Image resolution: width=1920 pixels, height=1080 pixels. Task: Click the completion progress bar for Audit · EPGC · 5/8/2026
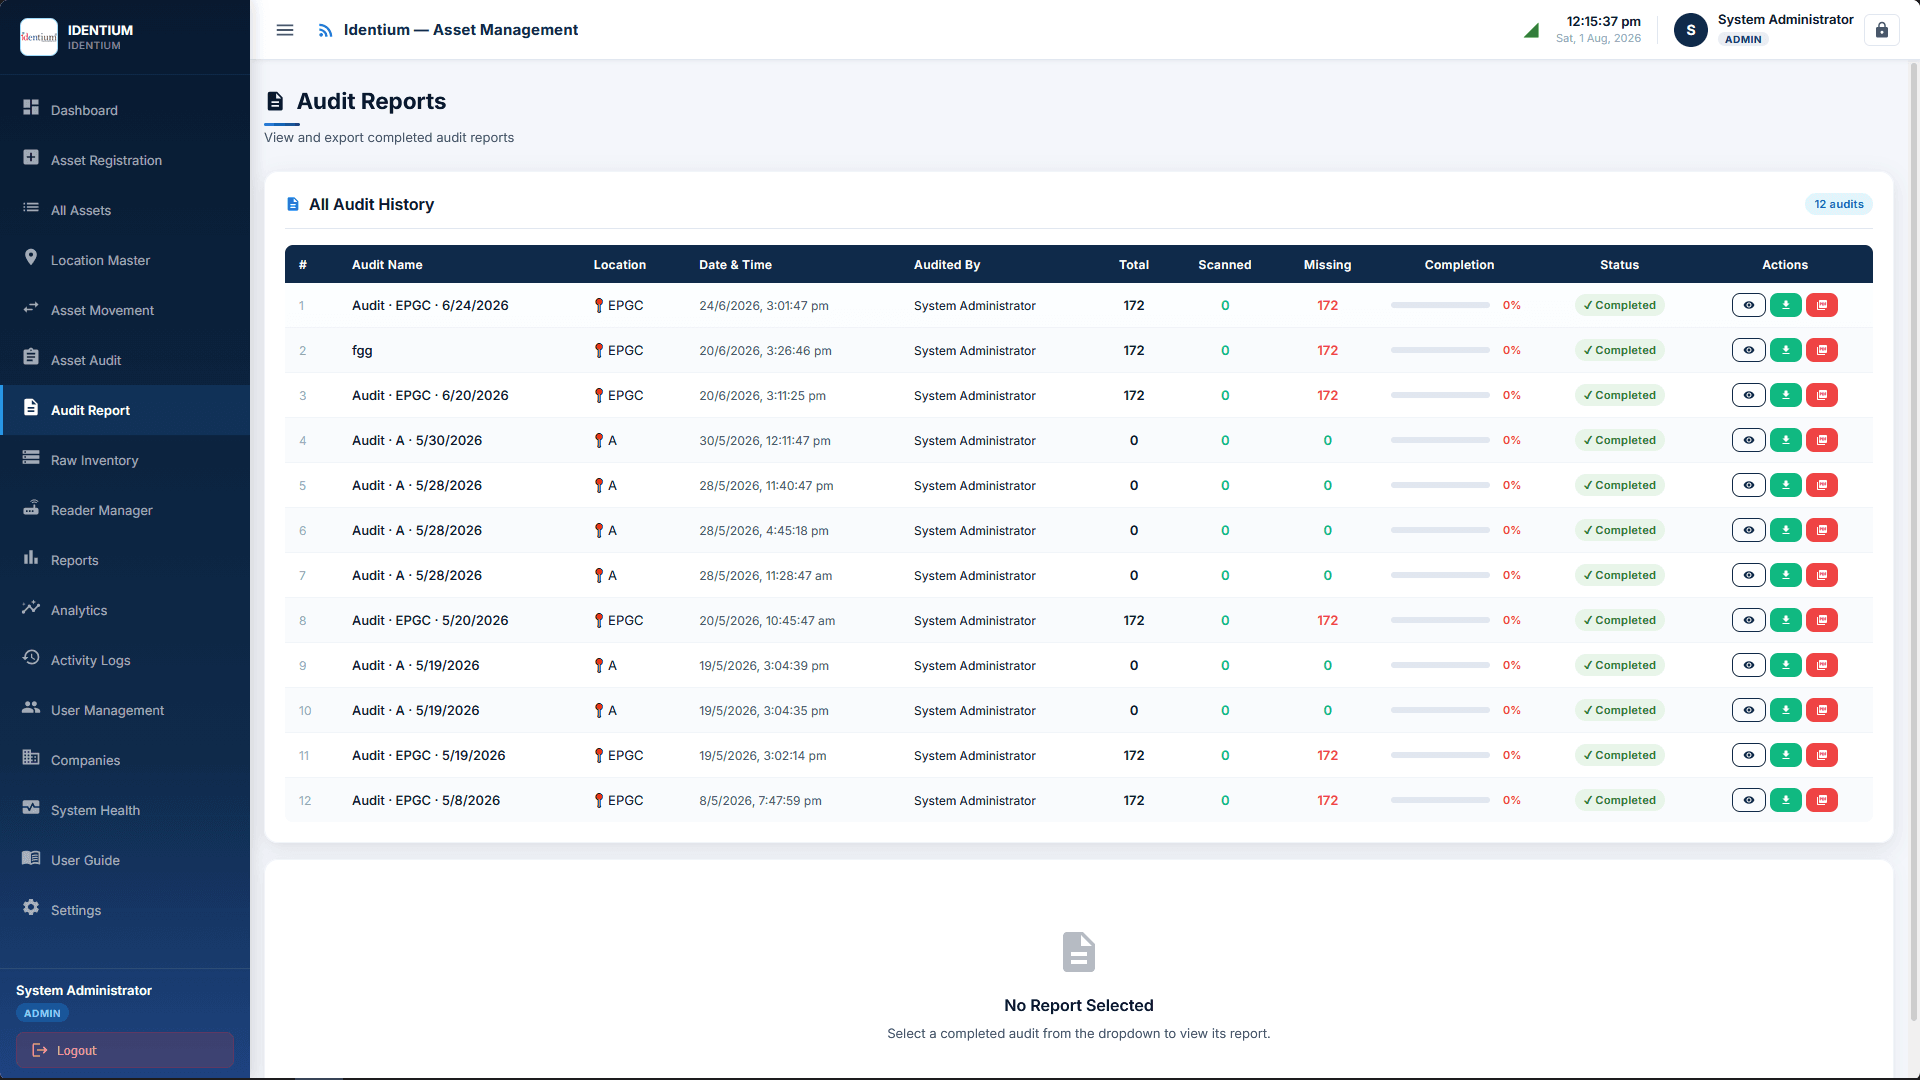pyautogui.click(x=1440, y=800)
